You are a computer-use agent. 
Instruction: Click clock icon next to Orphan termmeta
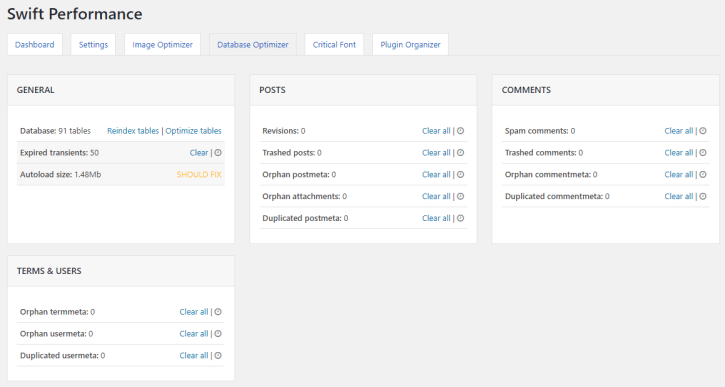(x=218, y=312)
